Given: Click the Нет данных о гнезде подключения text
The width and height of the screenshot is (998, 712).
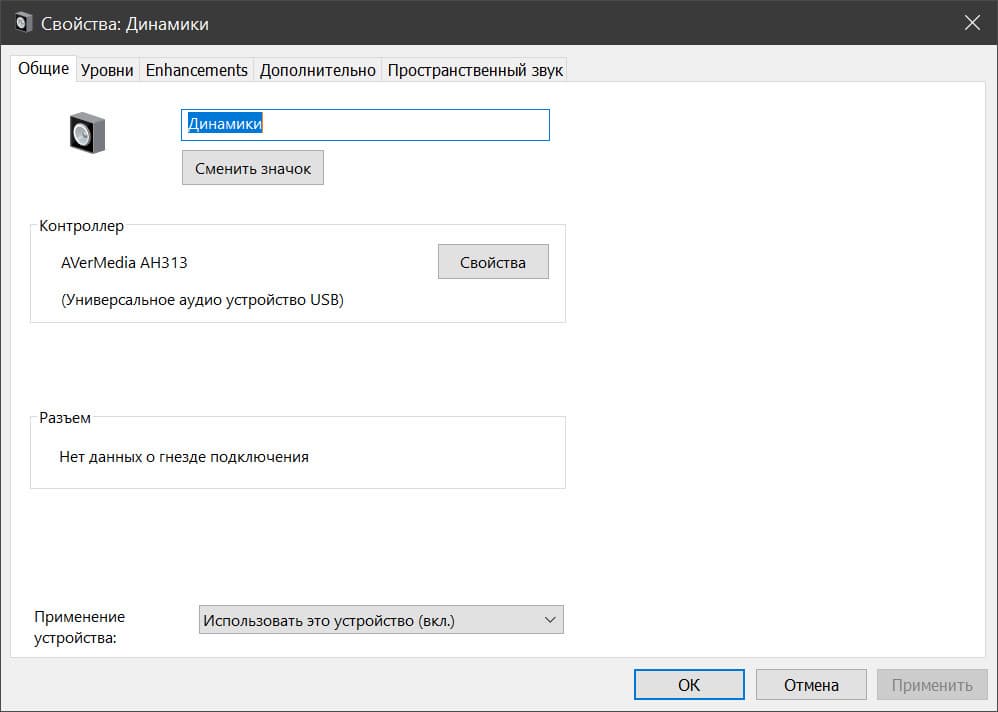Looking at the screenshot, I should 184,457.
